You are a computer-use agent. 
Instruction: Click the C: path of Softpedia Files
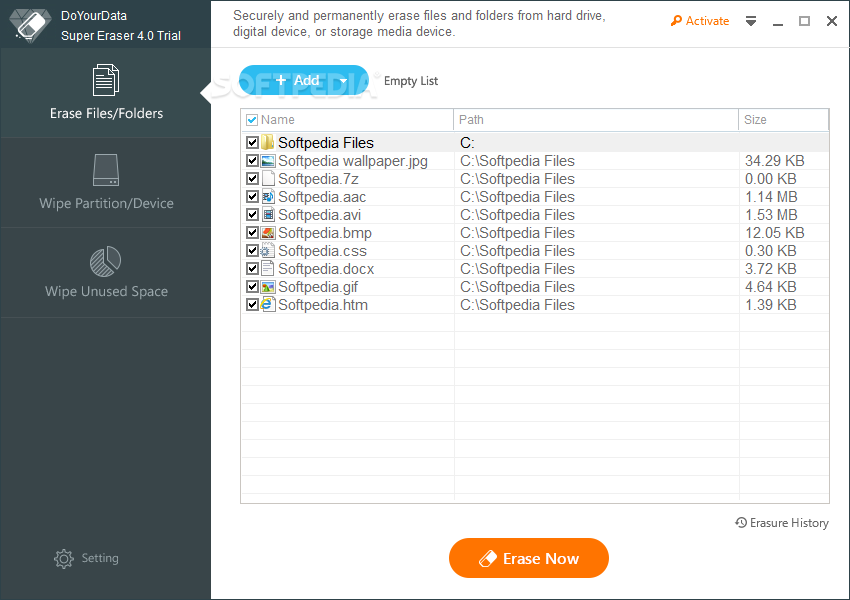(467, 143)
